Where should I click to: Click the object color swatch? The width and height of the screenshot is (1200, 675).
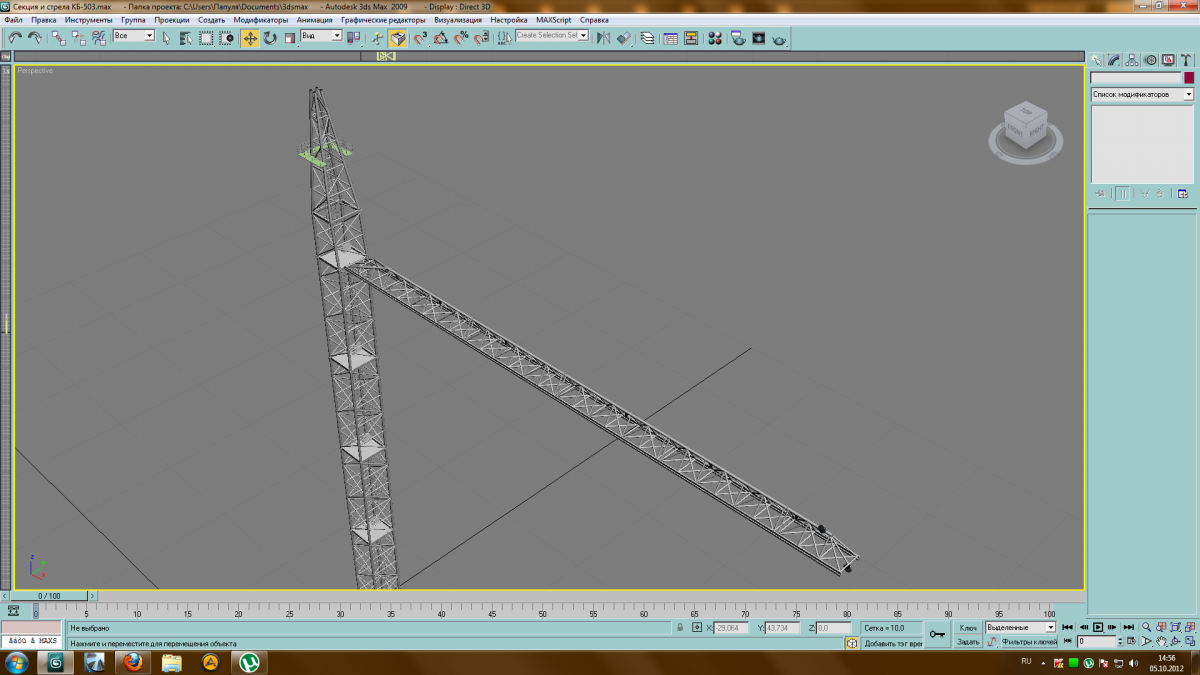(x=1189, y=78)
